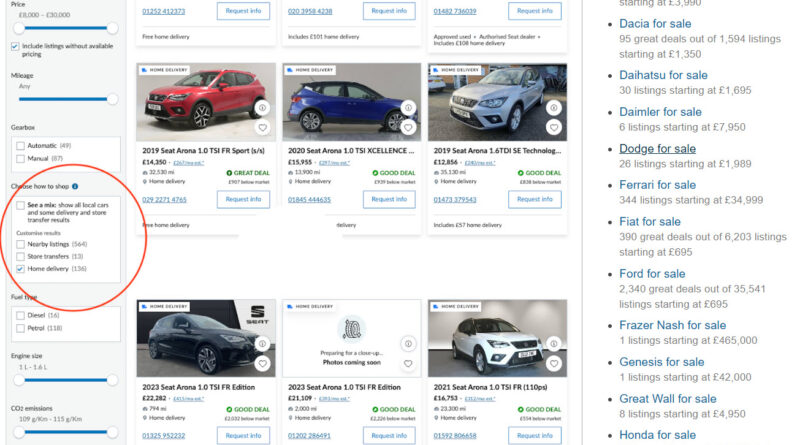Call dealer number 029 2271 4765

164,200
